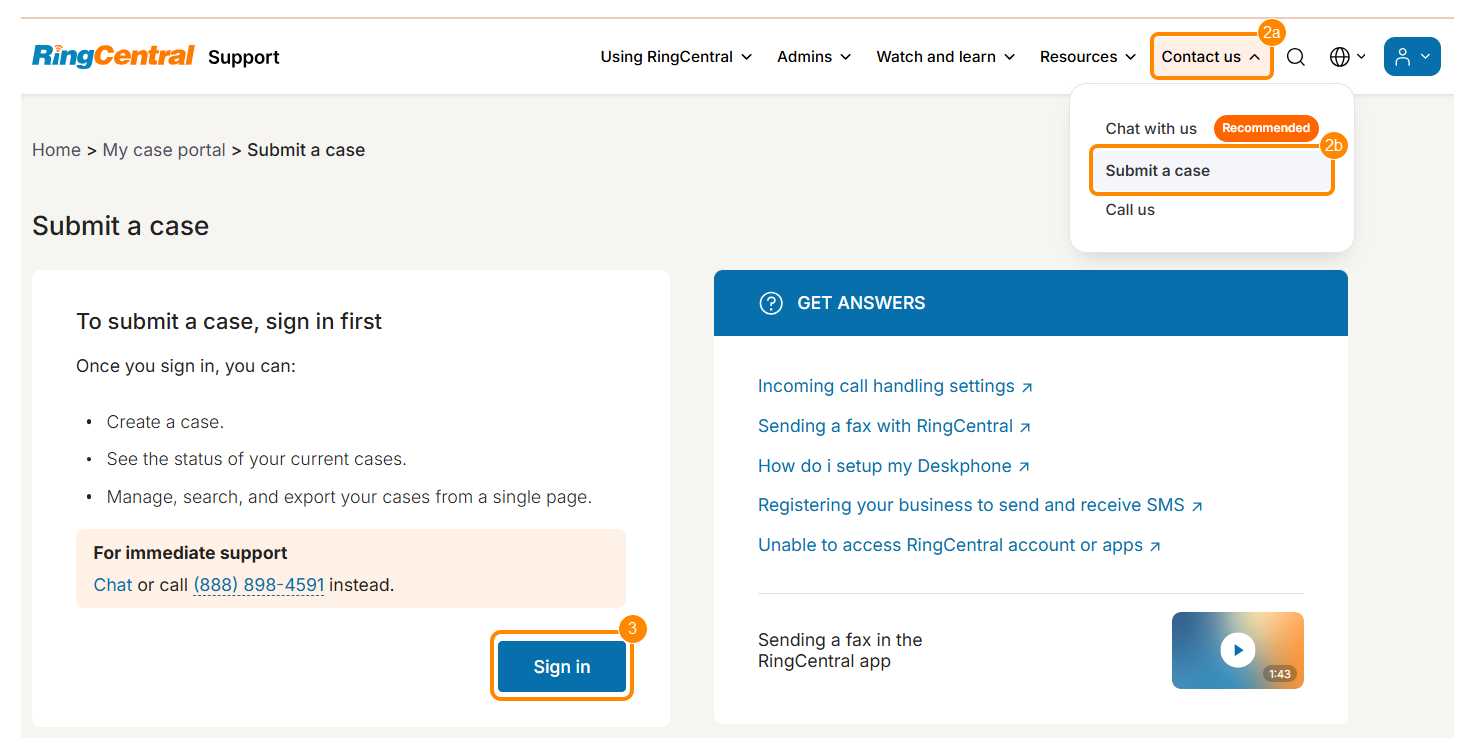
Task: Choose Submit a case menu item
Action: (1157, 170)
